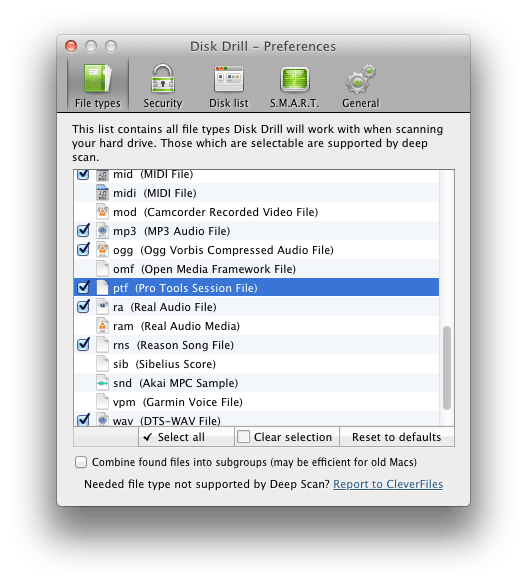
Task: Switch to the File types tab label
Action: 98,103
